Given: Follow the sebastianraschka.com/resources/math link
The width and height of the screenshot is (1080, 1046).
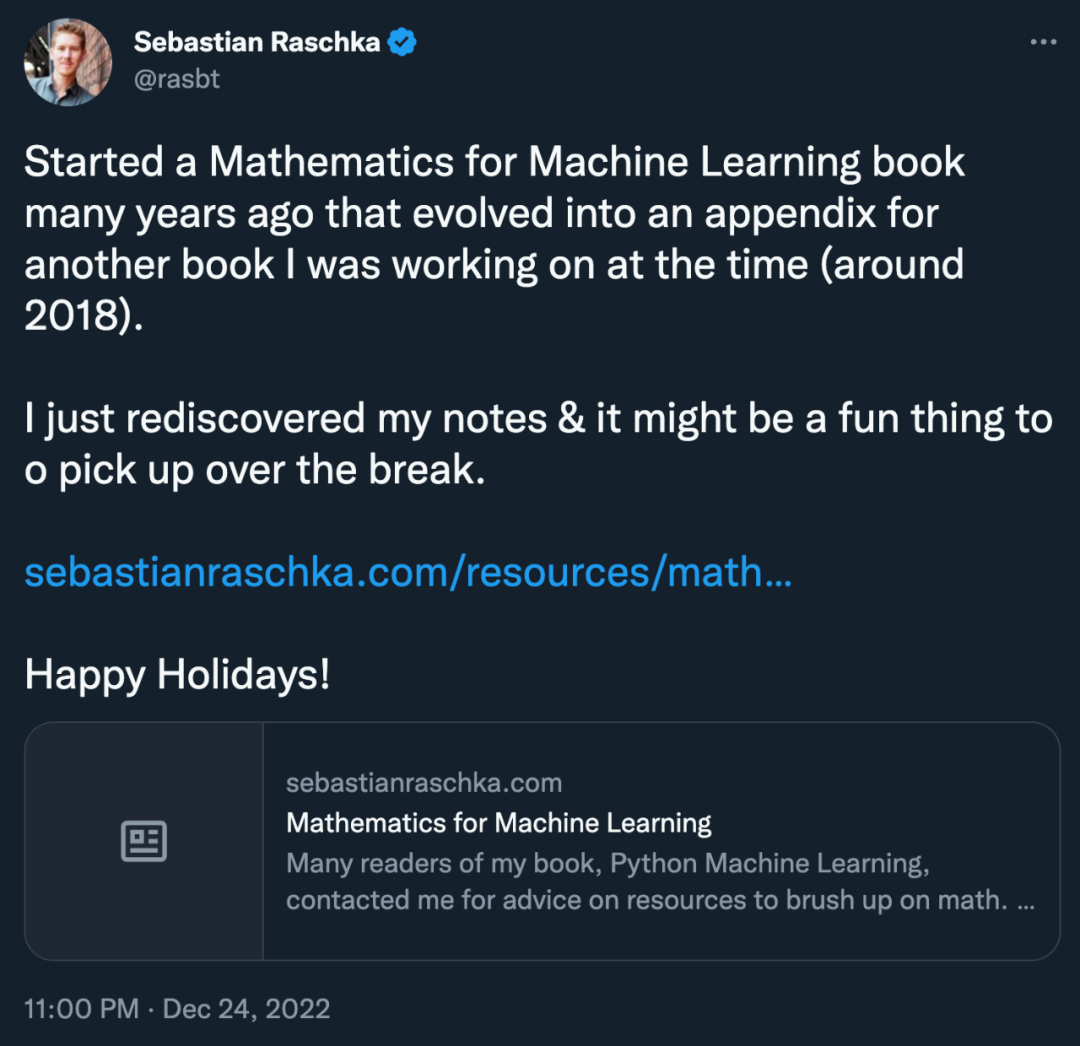Looking at the screenshot, I should coord(408,572).
